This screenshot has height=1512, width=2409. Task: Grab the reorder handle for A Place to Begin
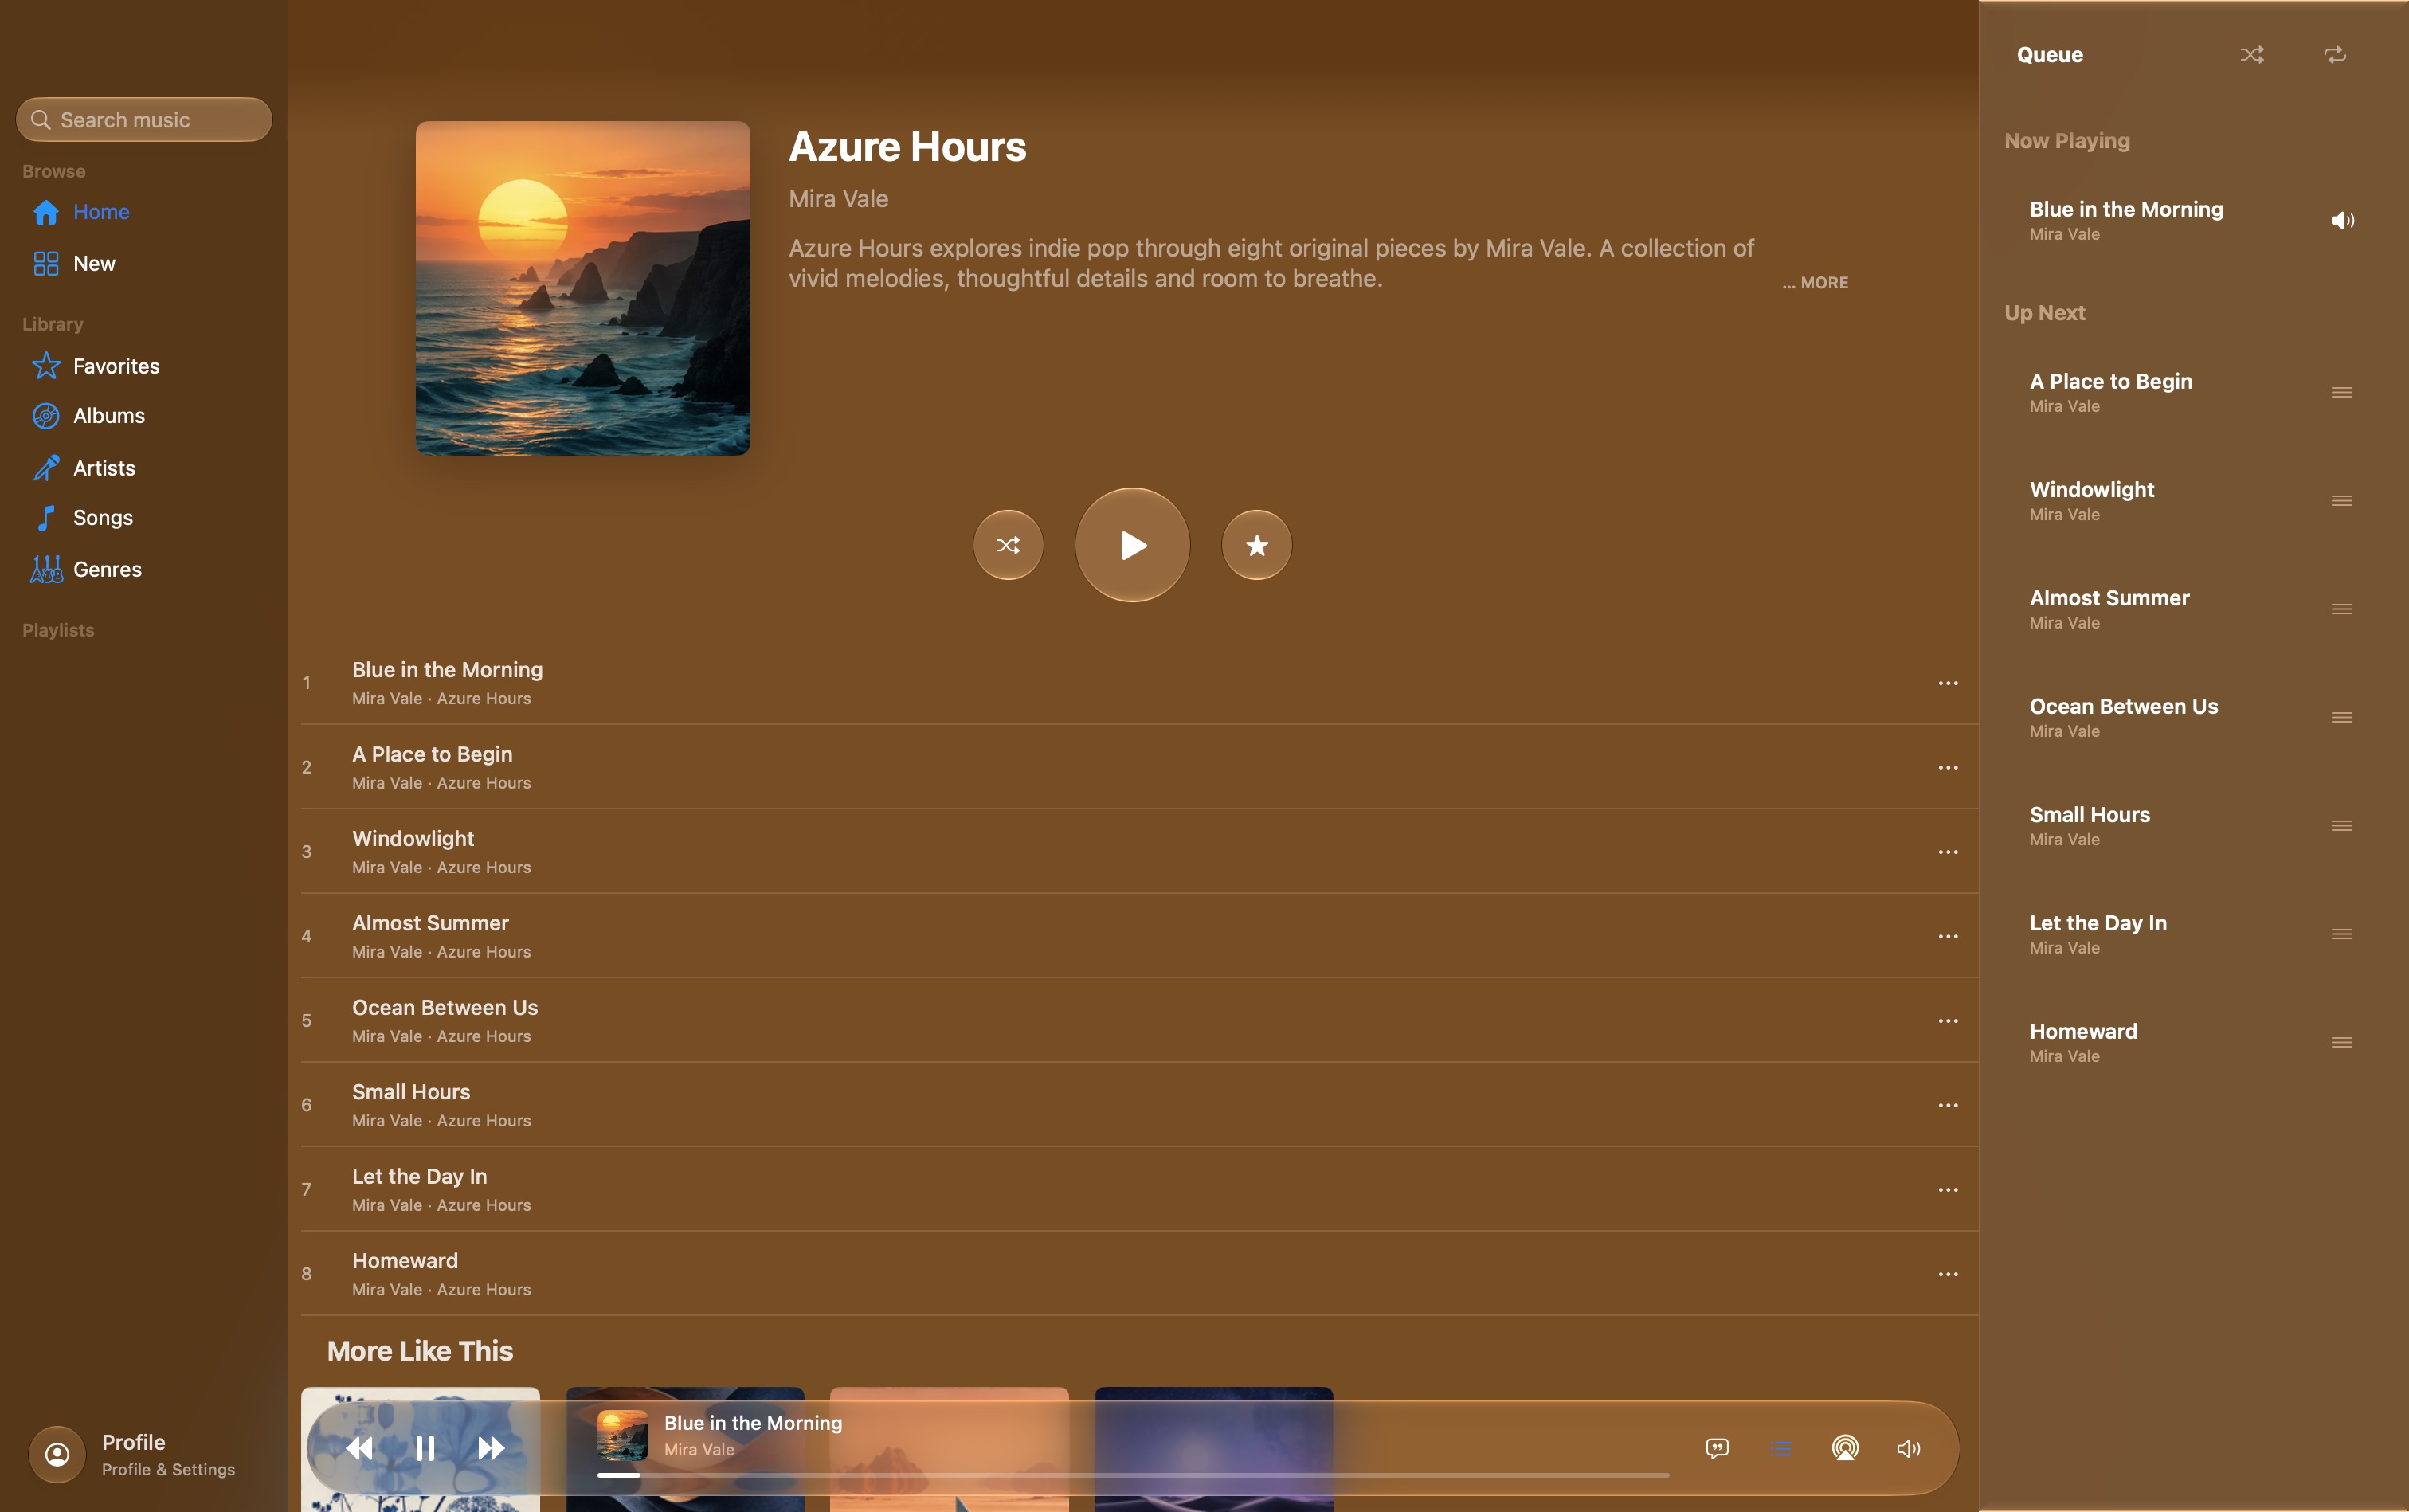point(2341,392)
